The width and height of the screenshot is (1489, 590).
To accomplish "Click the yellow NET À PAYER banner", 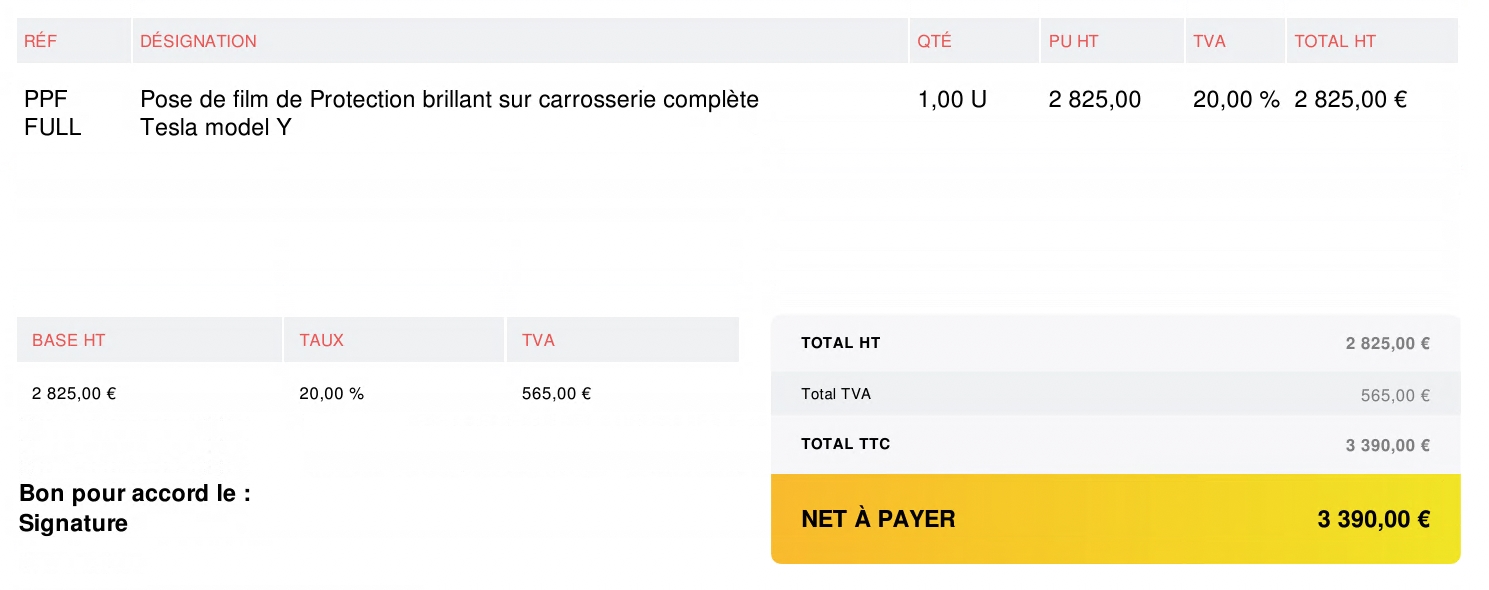I will tap(1115, 519).
